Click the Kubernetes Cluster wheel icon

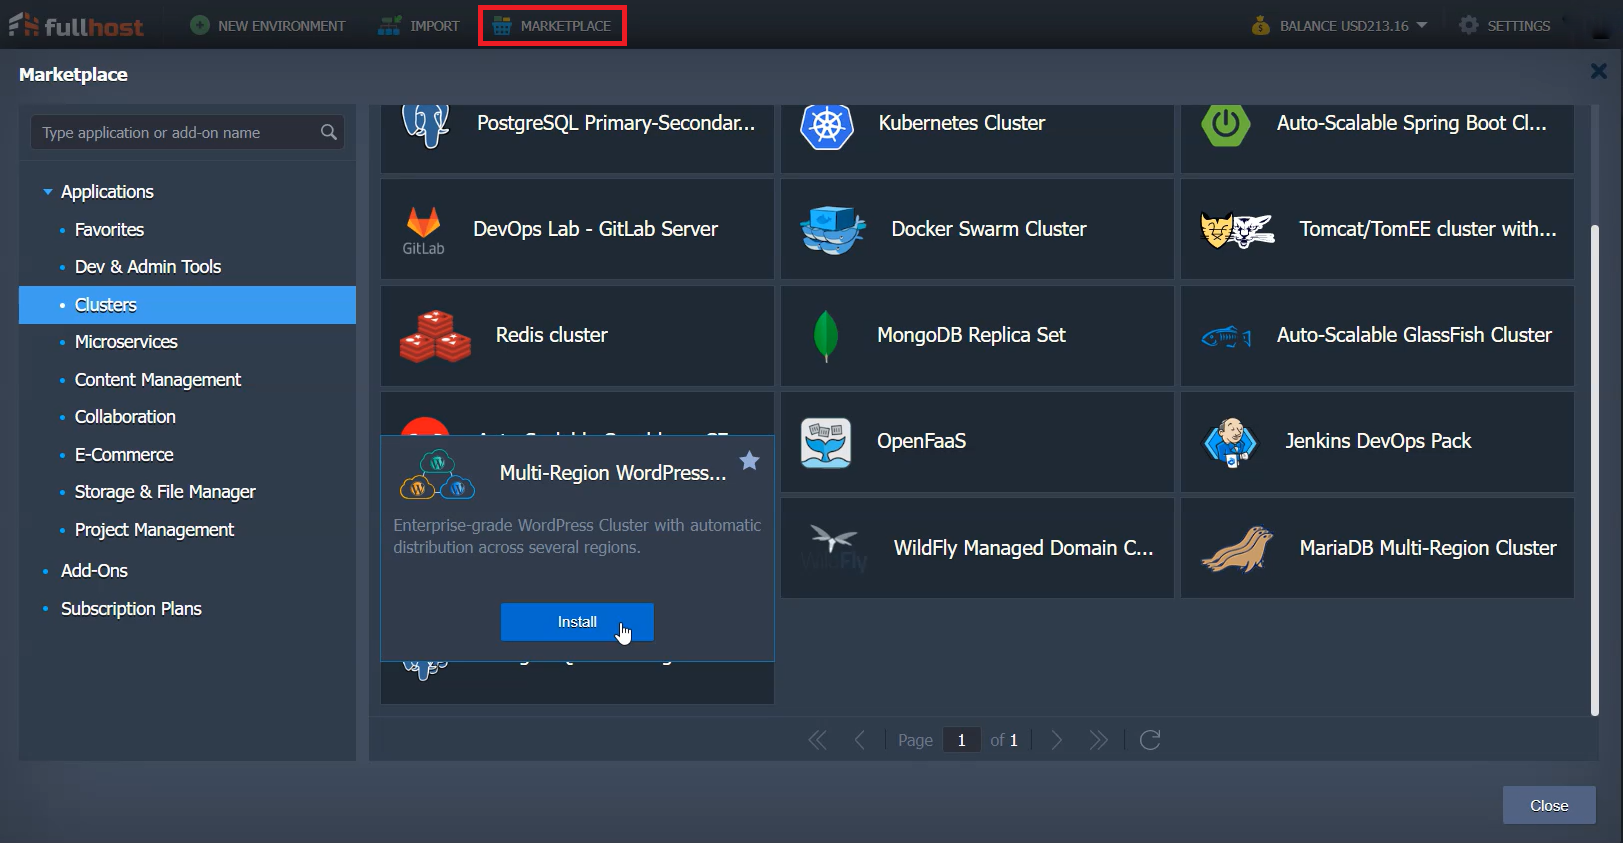pyautogui.click(x=826, y=126)
